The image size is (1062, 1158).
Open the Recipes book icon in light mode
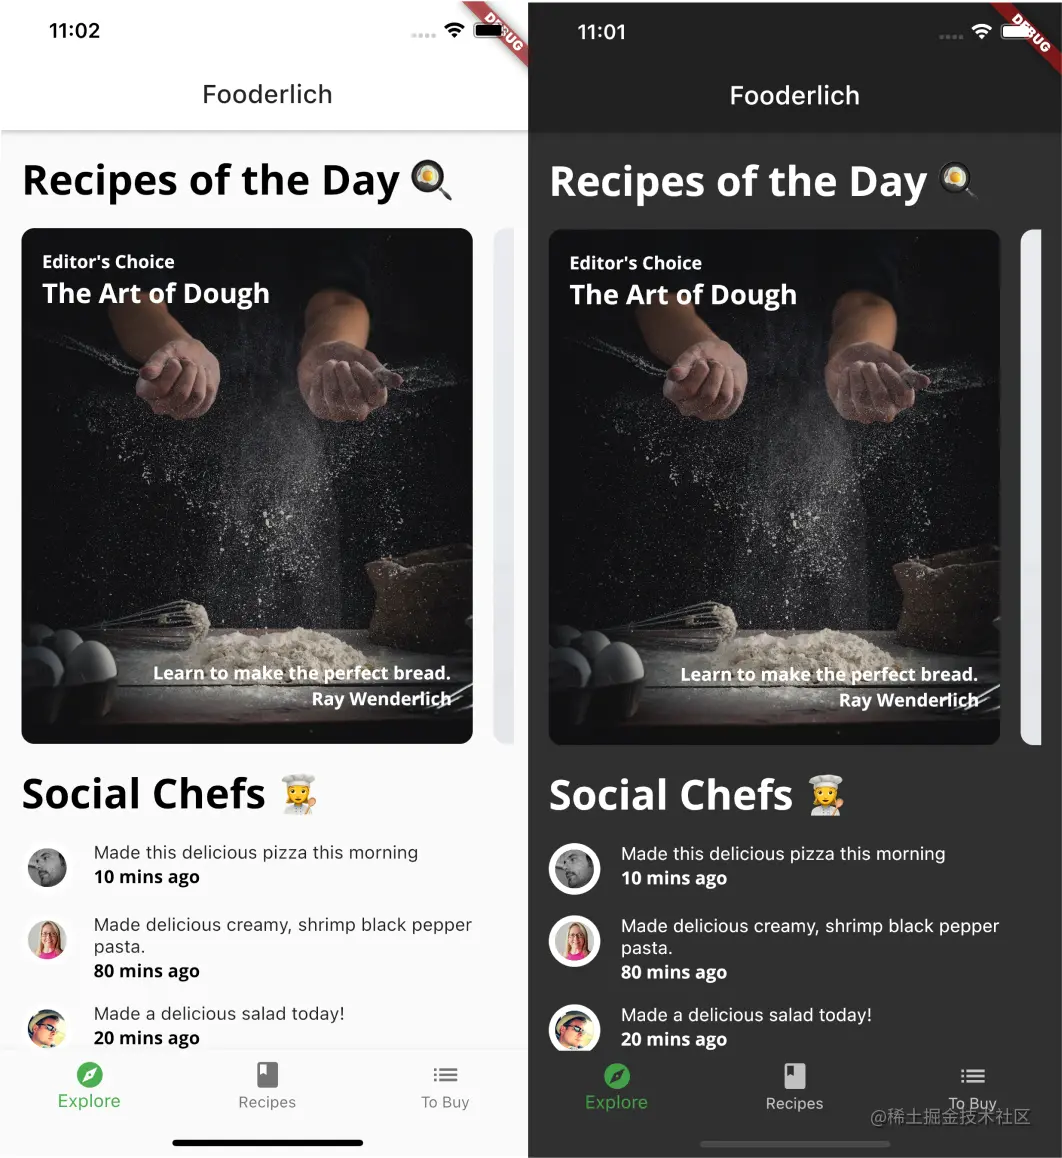click(x=267, y=1075)
